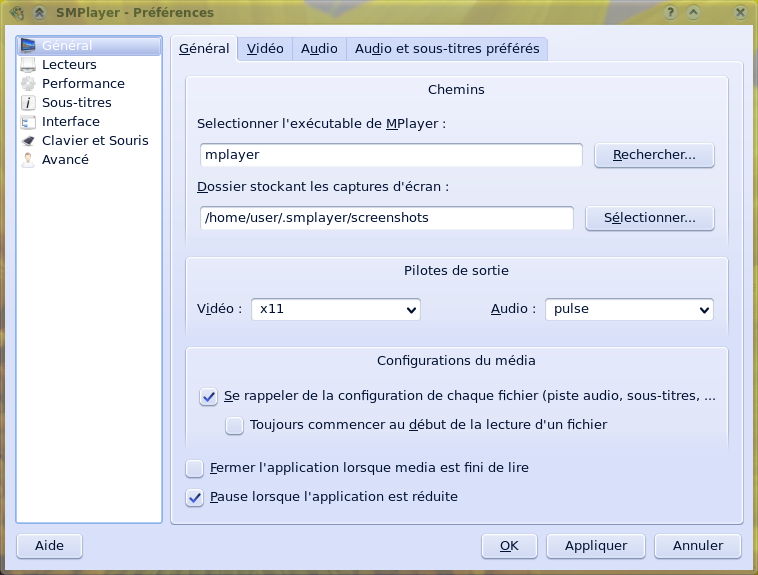Enable 'Fermer l'application' when media finishes
758x575 pixels.
194,468
